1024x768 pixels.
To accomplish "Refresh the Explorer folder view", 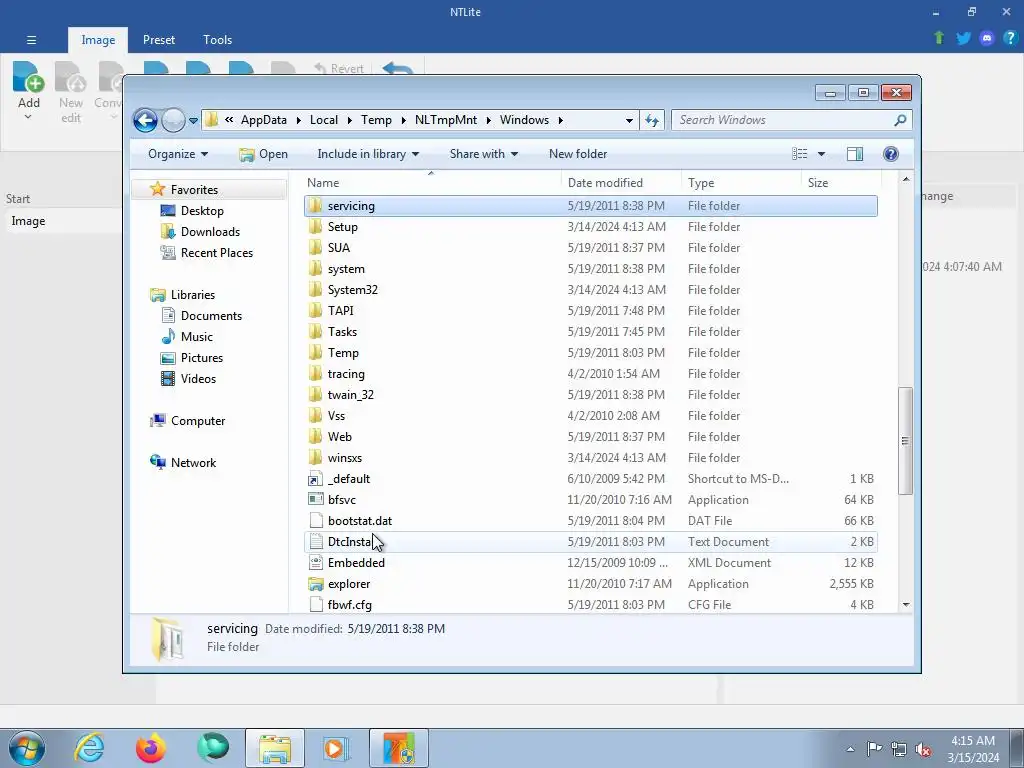I will (652, 120).
